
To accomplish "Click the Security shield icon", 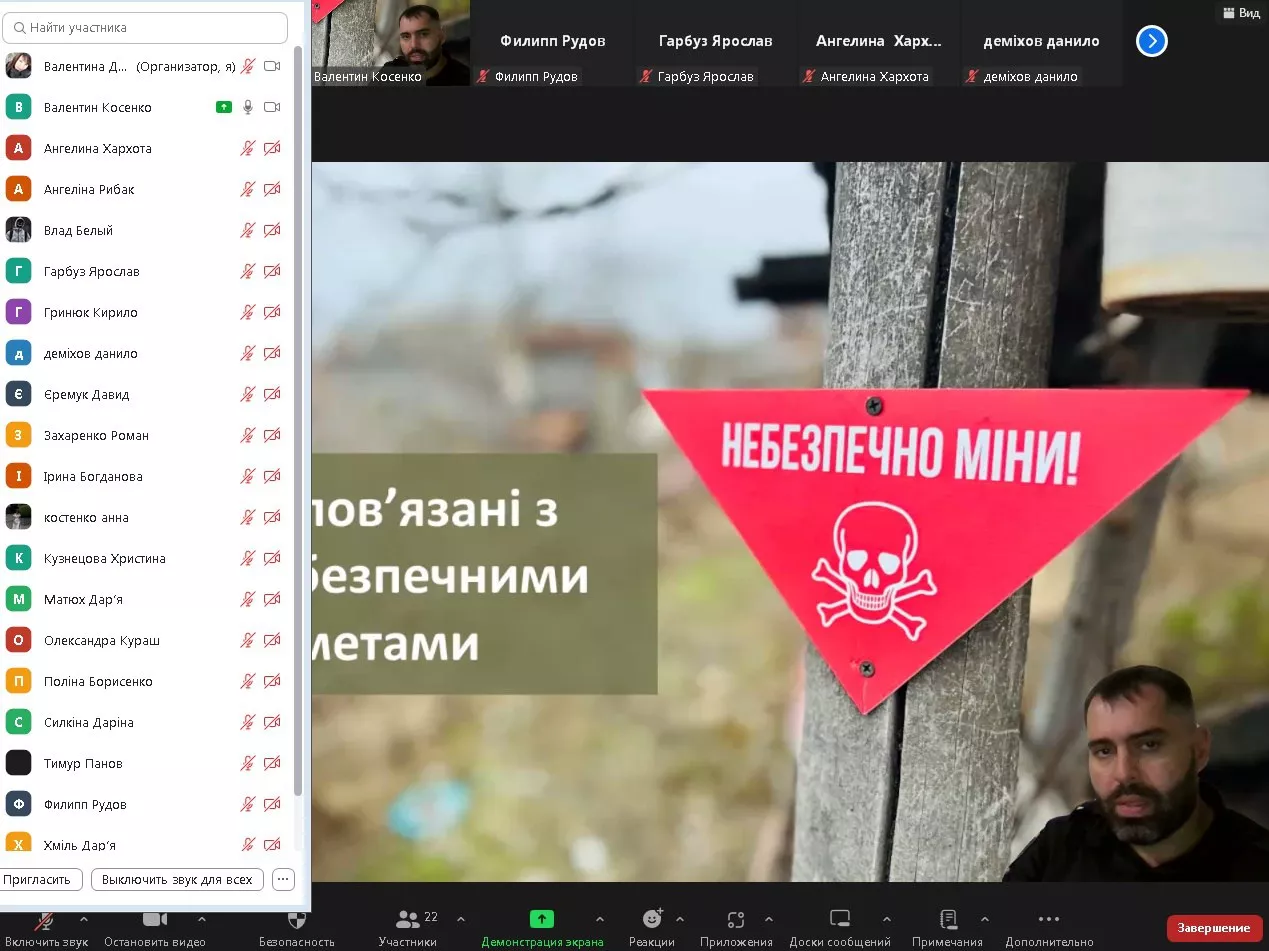I will pyautogui.click(x=296, y=919).
